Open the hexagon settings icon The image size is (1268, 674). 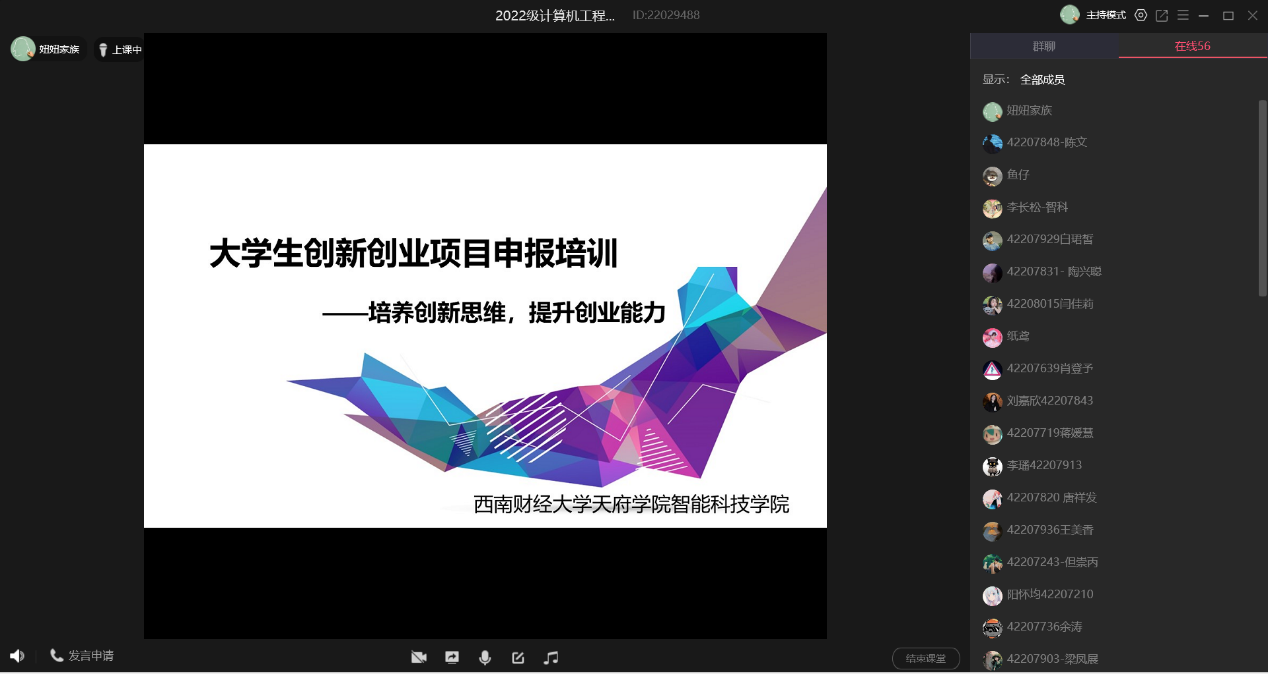(1141, 15)
